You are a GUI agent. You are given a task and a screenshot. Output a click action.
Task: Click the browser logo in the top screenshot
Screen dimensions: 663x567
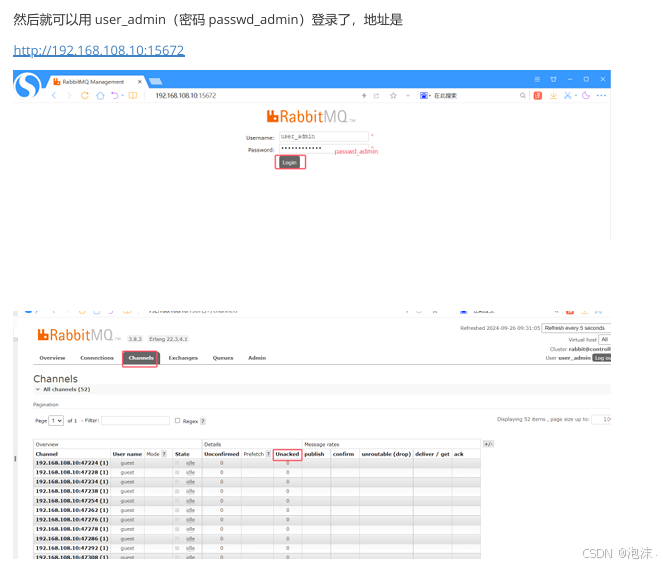tap(27, 85)
